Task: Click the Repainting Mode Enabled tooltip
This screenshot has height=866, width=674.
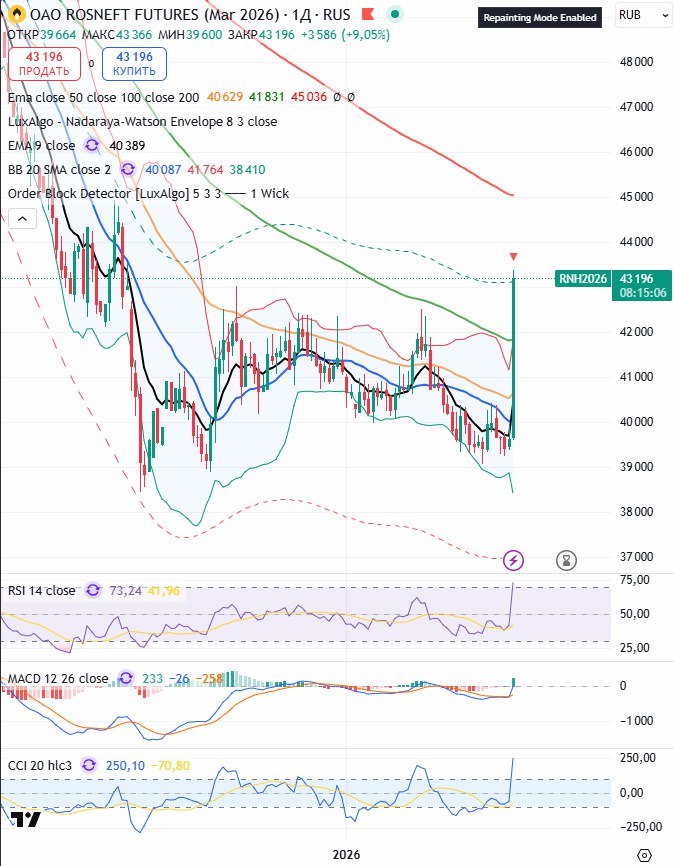Action: 540,18
